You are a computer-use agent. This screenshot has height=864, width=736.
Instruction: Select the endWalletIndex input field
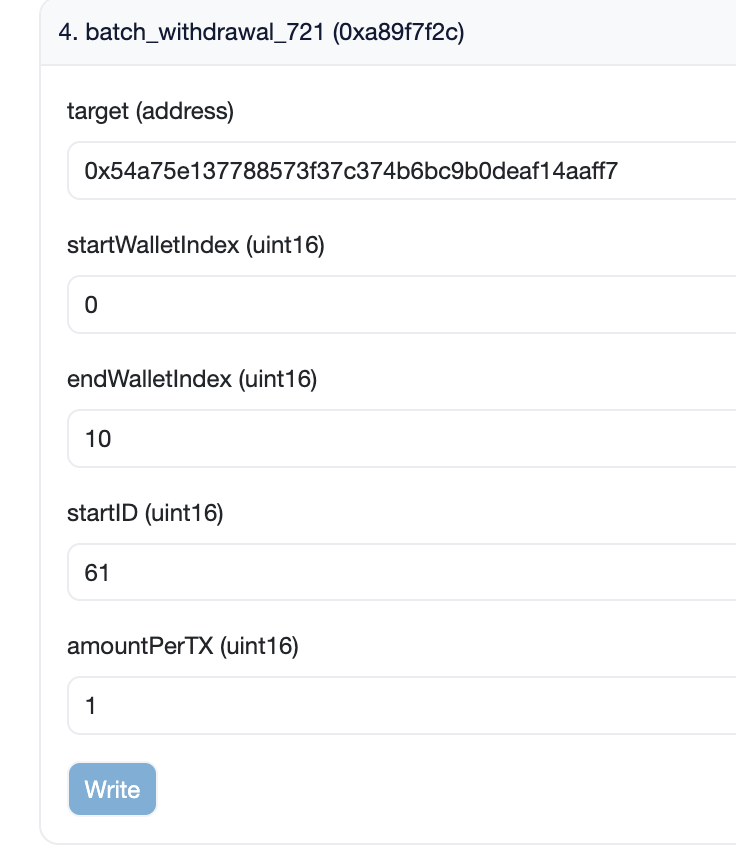[x=402, y=439]
